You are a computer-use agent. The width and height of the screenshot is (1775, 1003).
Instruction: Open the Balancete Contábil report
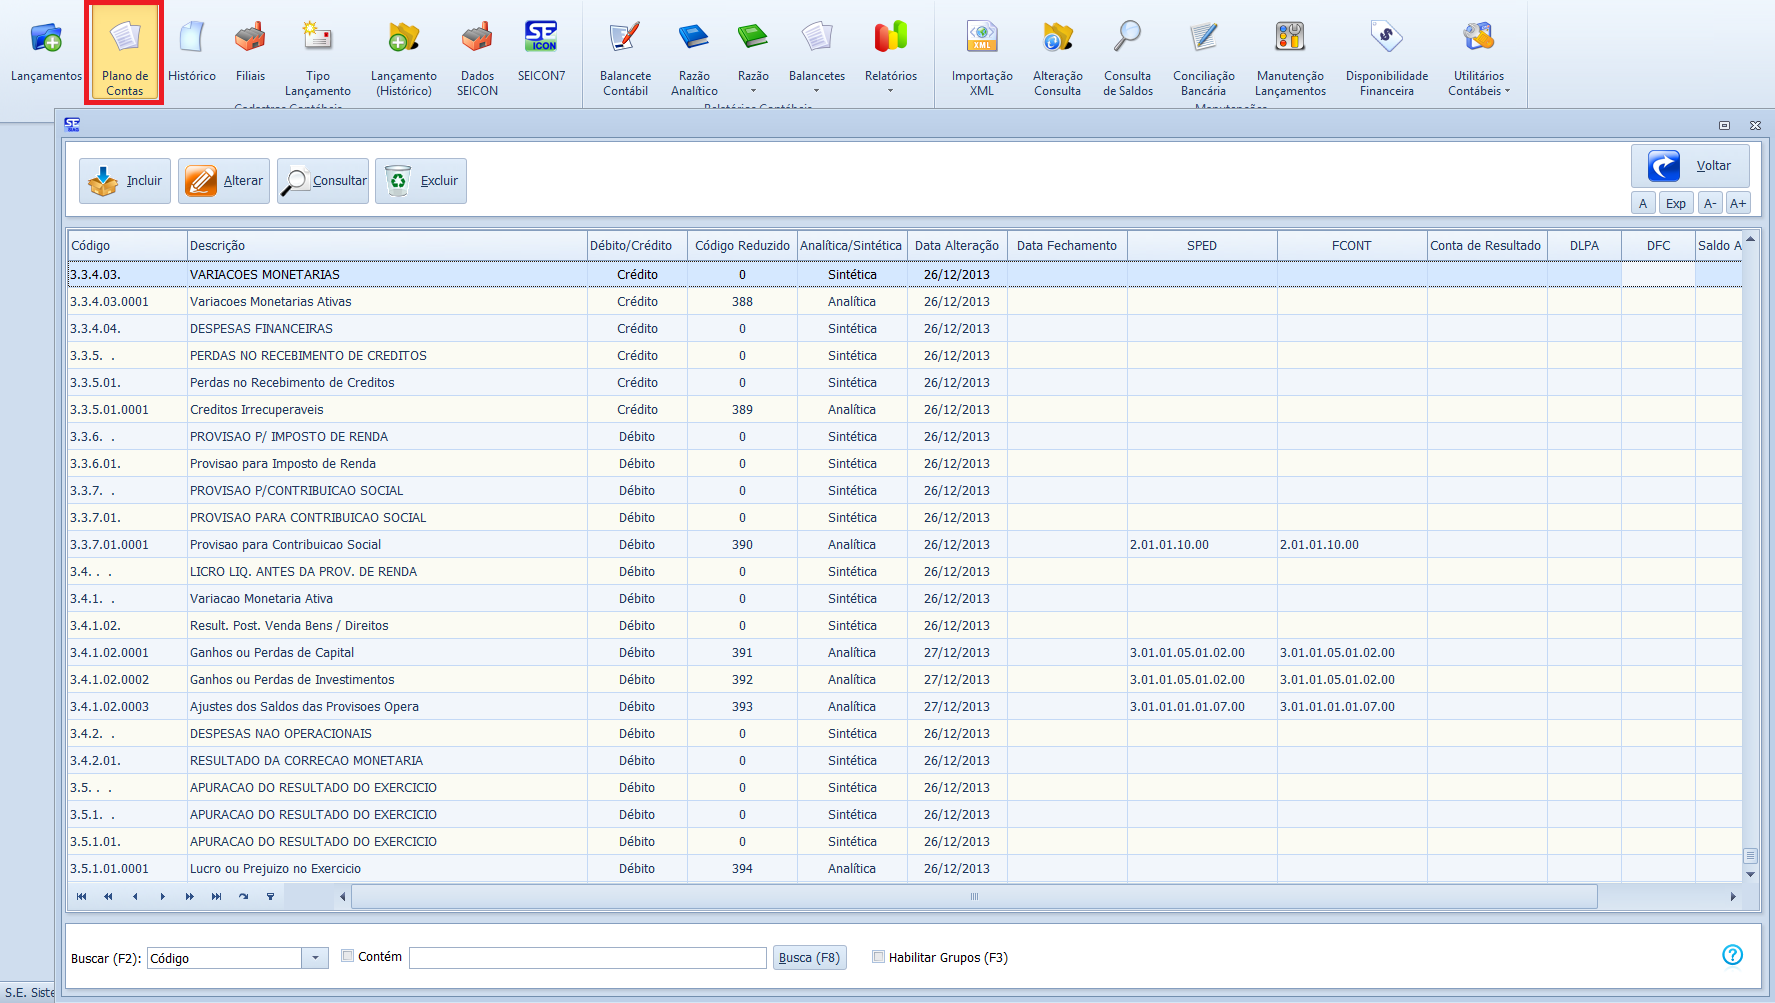(x=625, y=58)
